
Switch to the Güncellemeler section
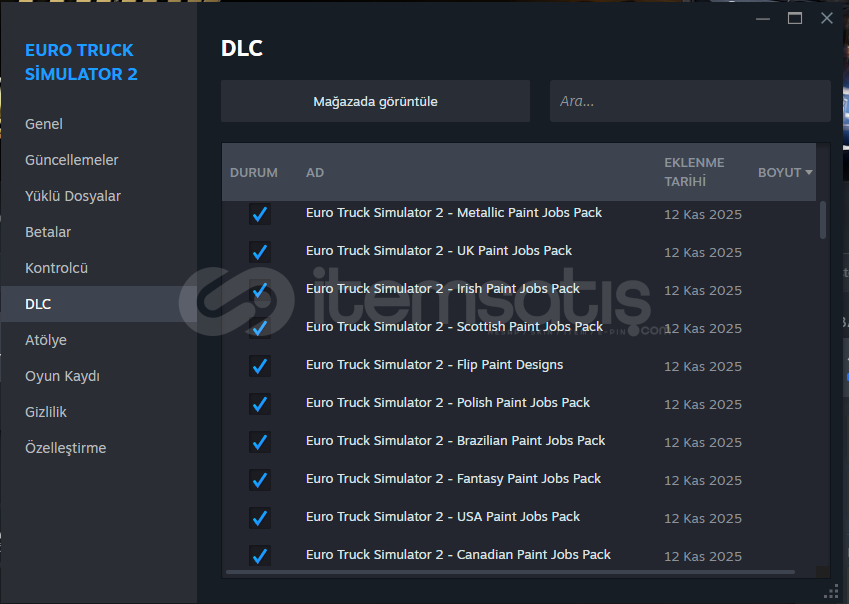pos(72,160)
